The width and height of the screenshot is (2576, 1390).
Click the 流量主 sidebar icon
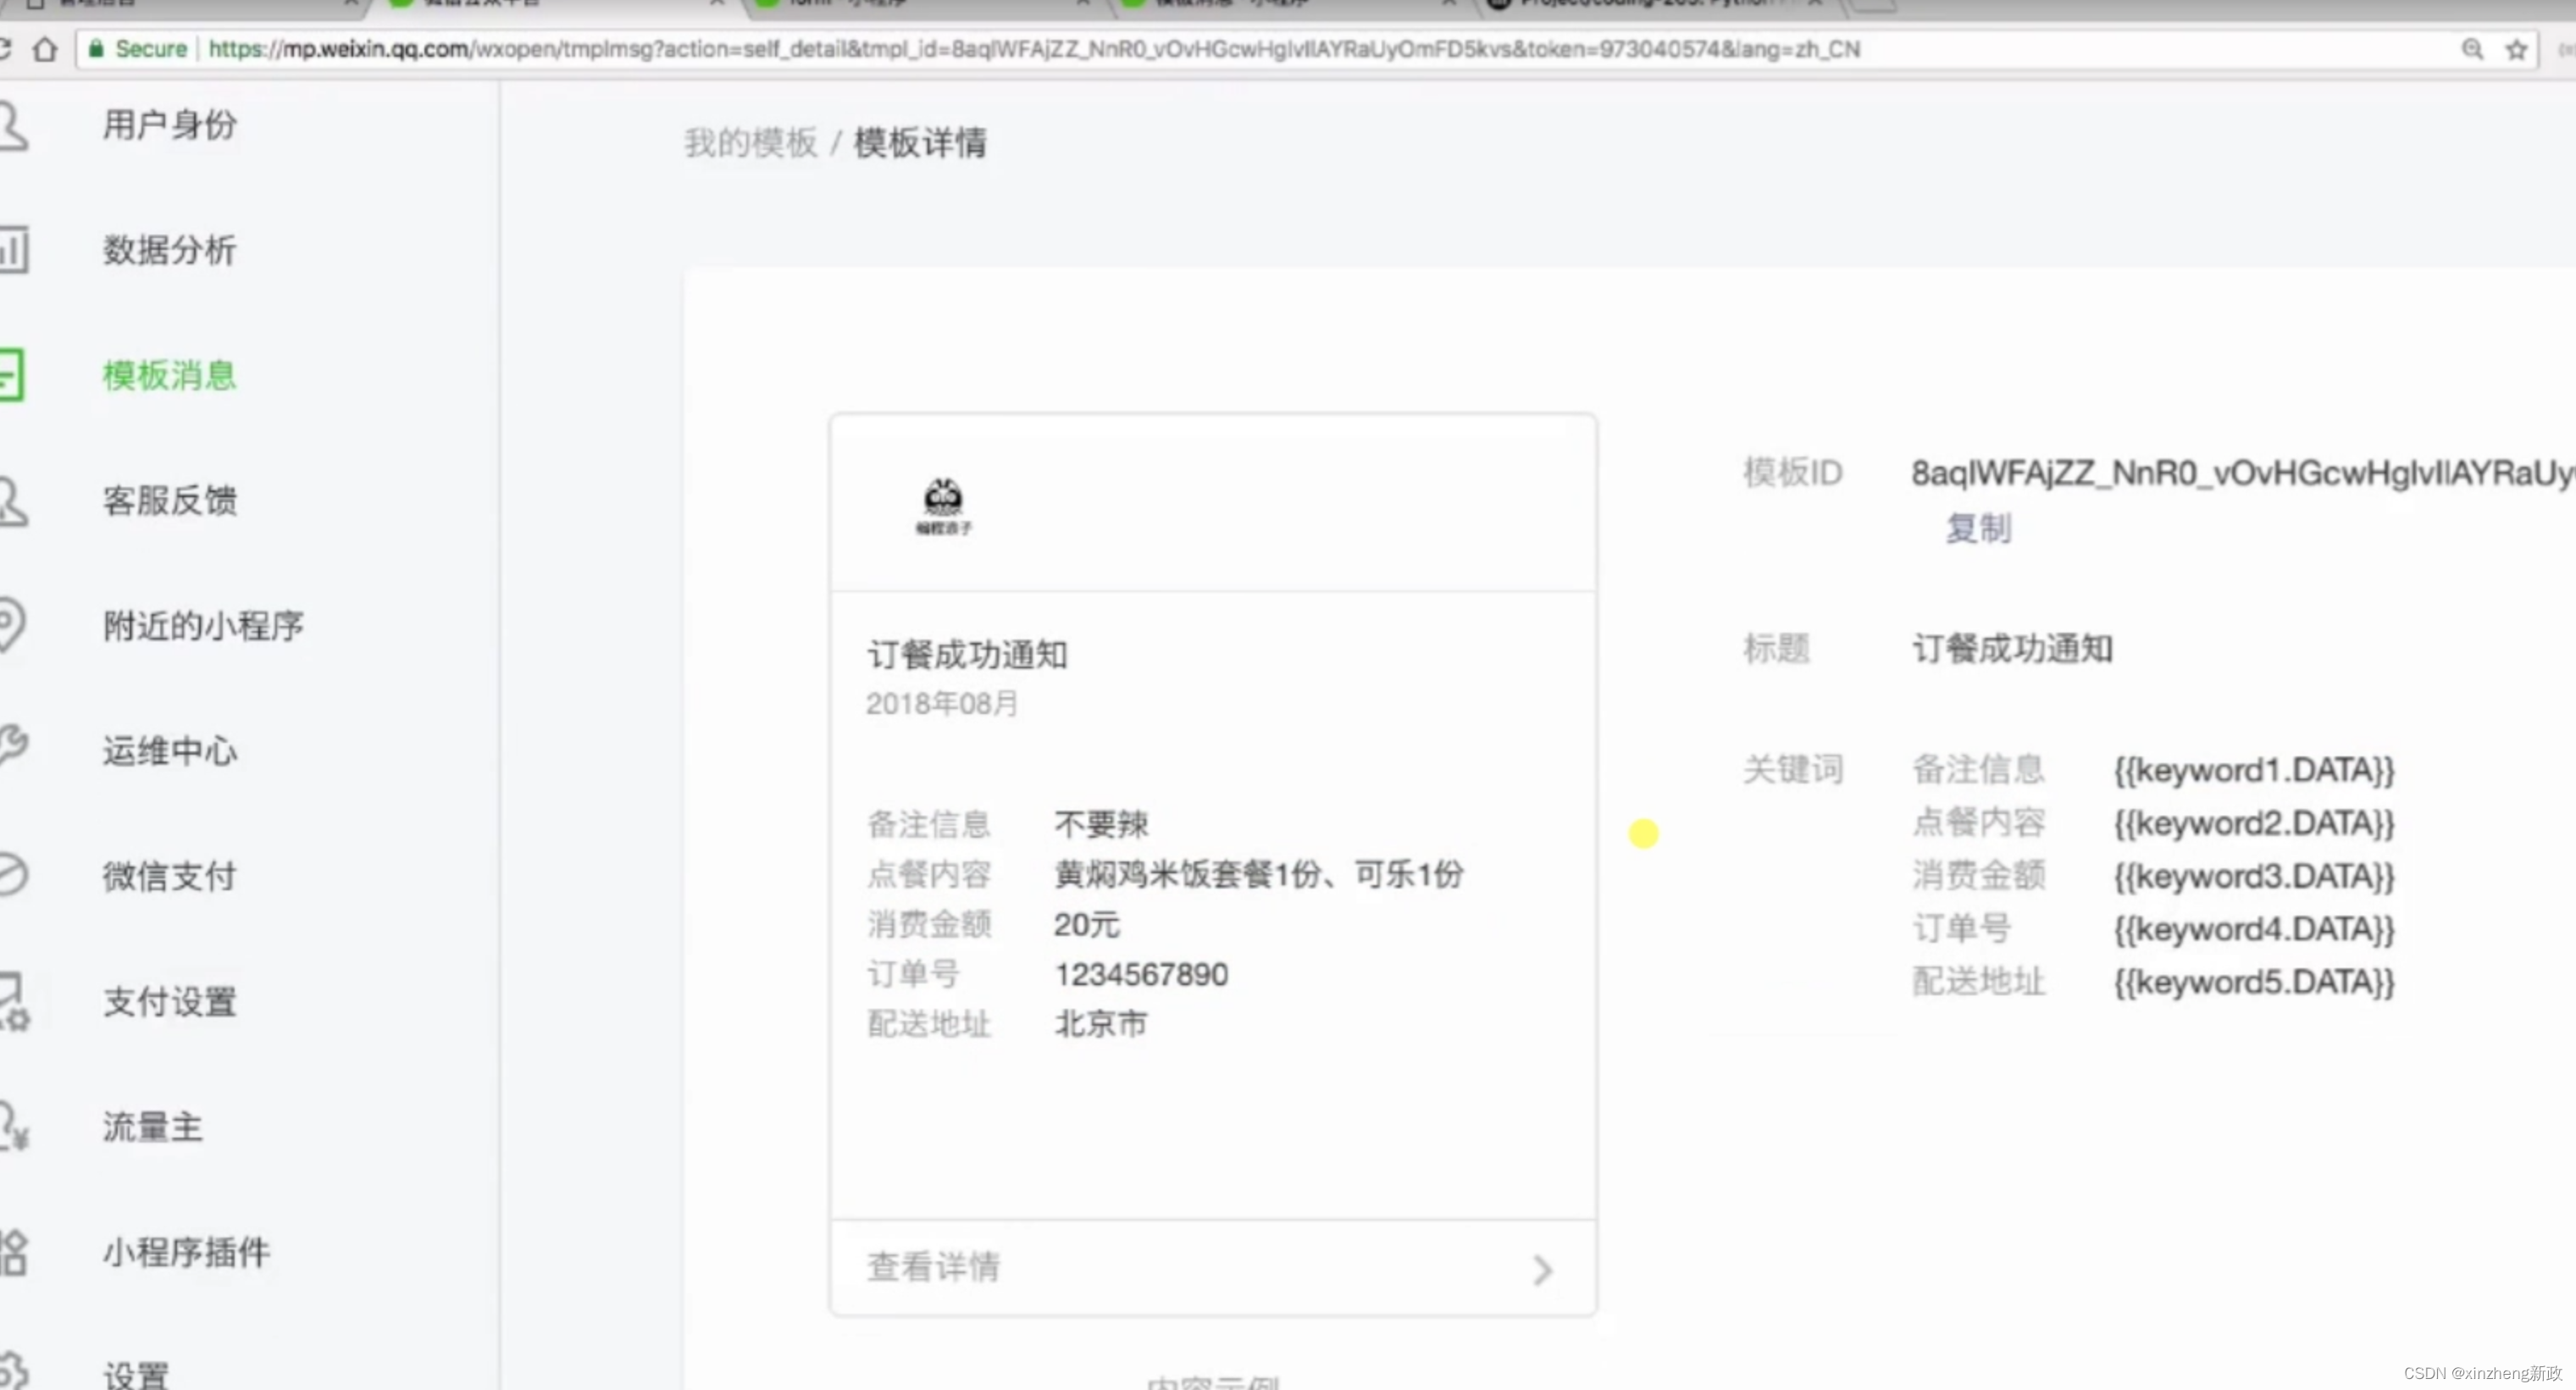tap(12, 1127)
